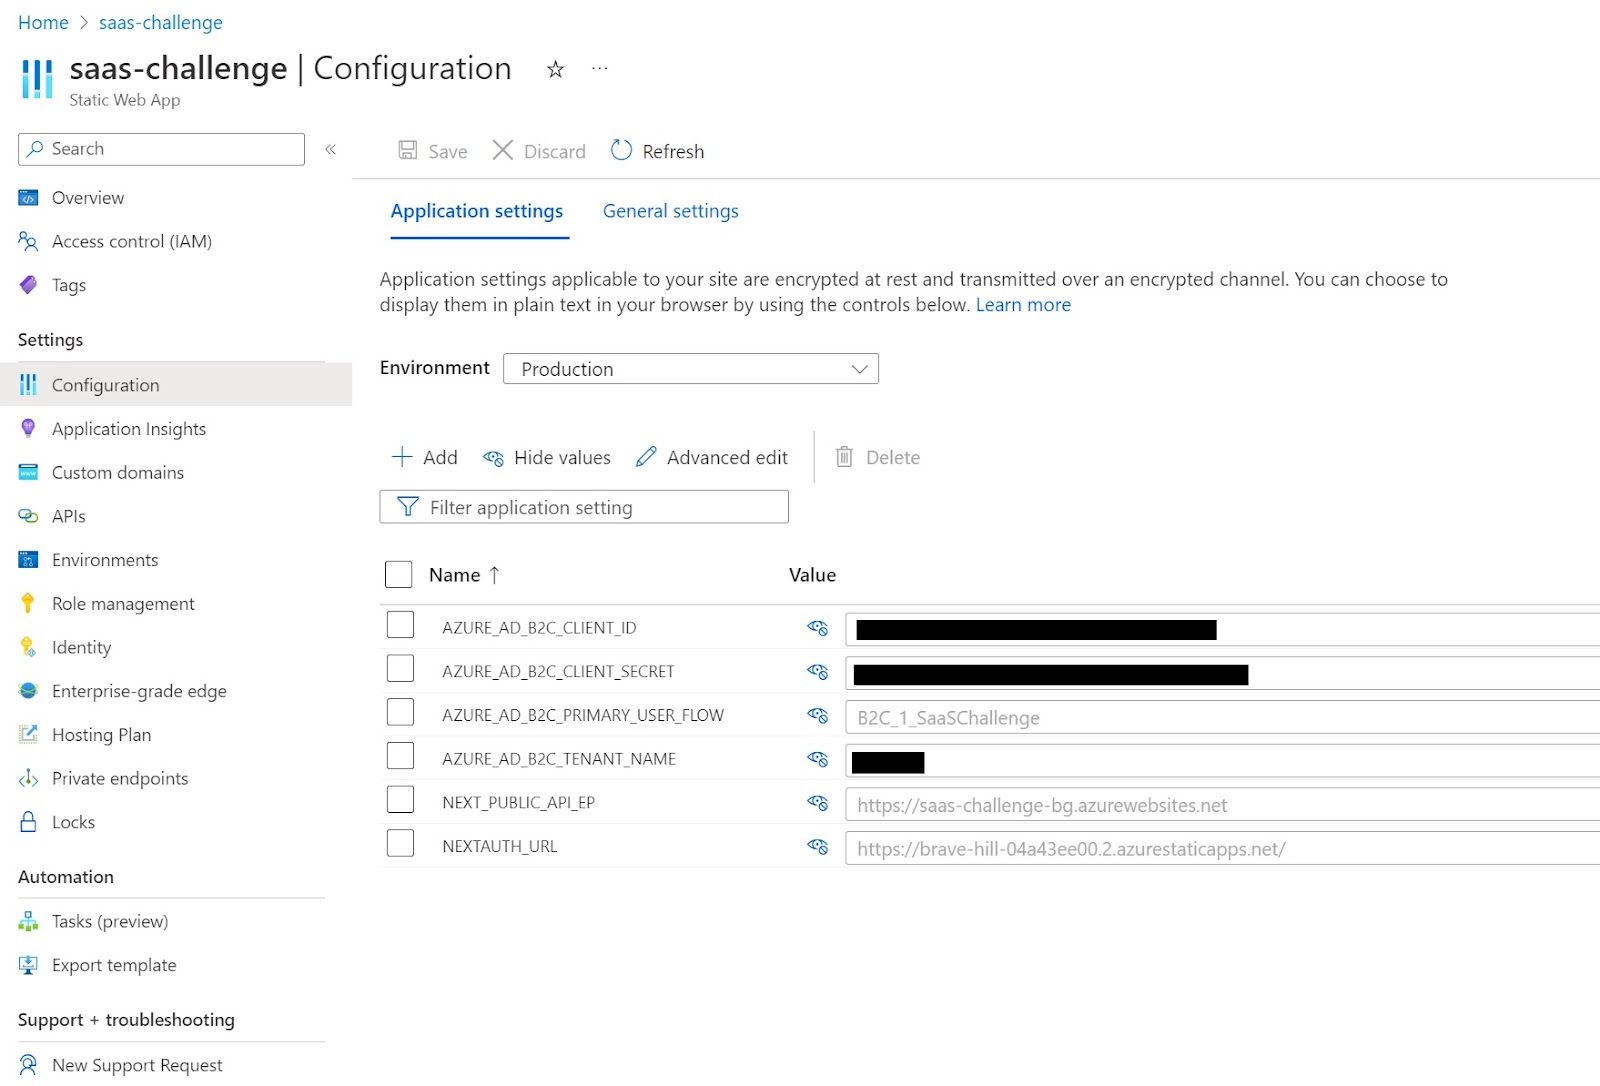Screen dimensions: 1600x1086
Task: Sort by the Name column header
Action: tap(464, 575)
